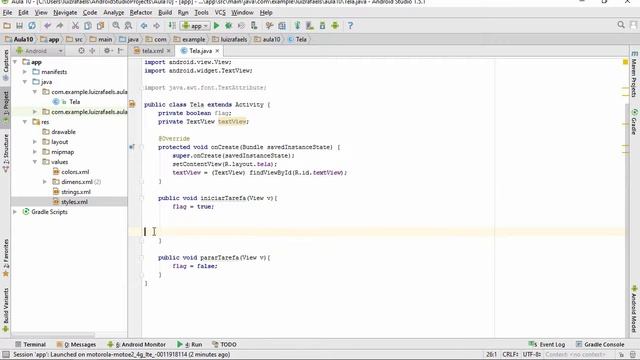
Task: Click the Make Project icon
Action: (172, 26)
